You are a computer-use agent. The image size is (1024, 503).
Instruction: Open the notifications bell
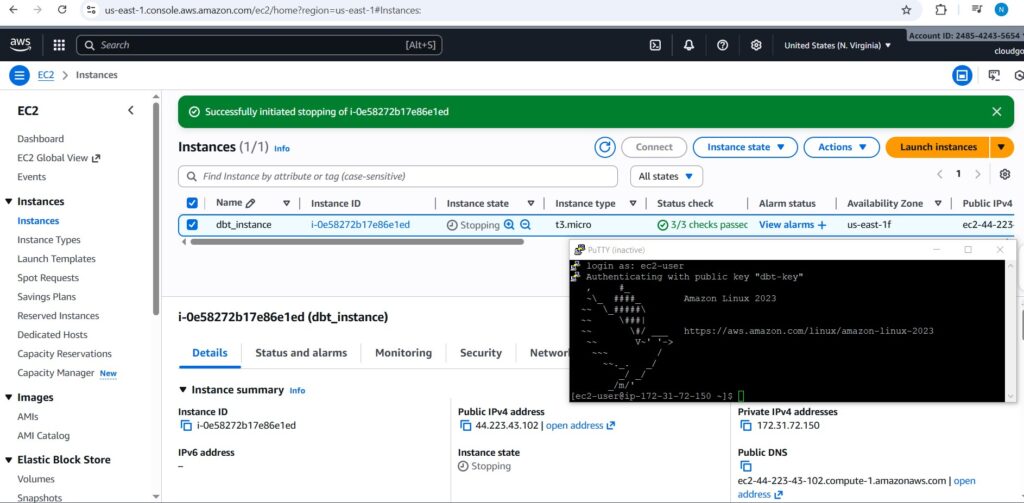[688, 45]
